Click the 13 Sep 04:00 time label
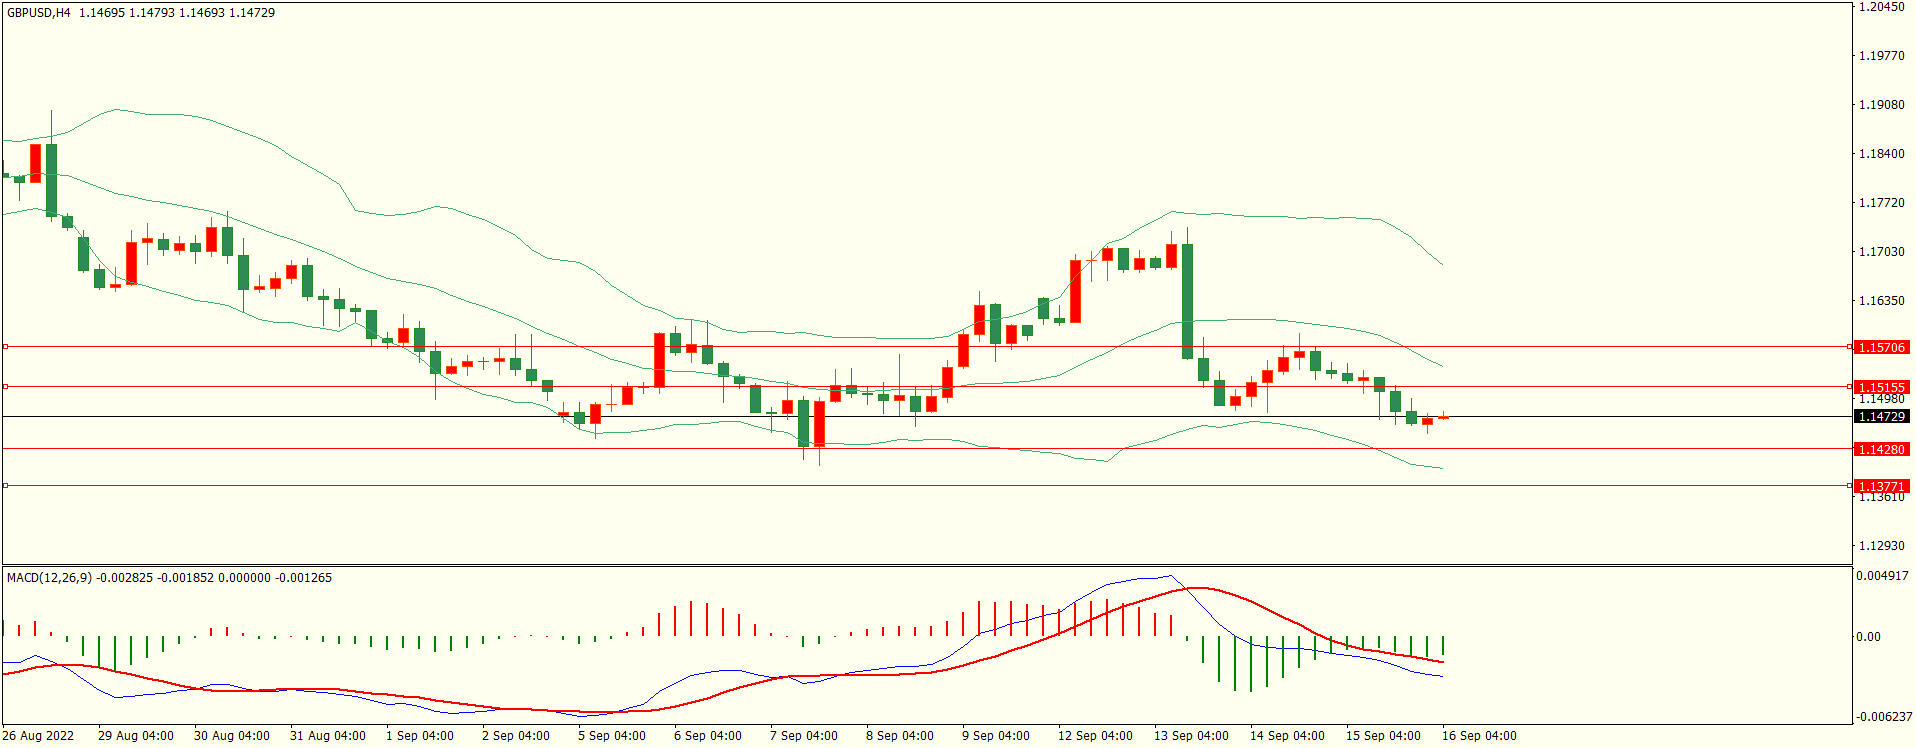Screen dimensions: 1916x748 (1191, 736)
